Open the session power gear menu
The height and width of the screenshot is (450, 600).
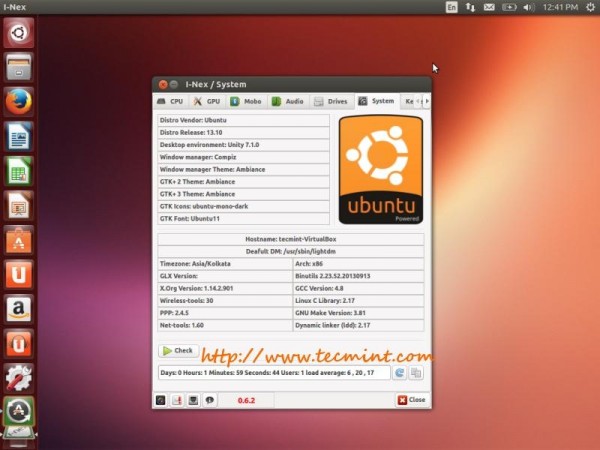pyautogui.click(x=591, y=7)
